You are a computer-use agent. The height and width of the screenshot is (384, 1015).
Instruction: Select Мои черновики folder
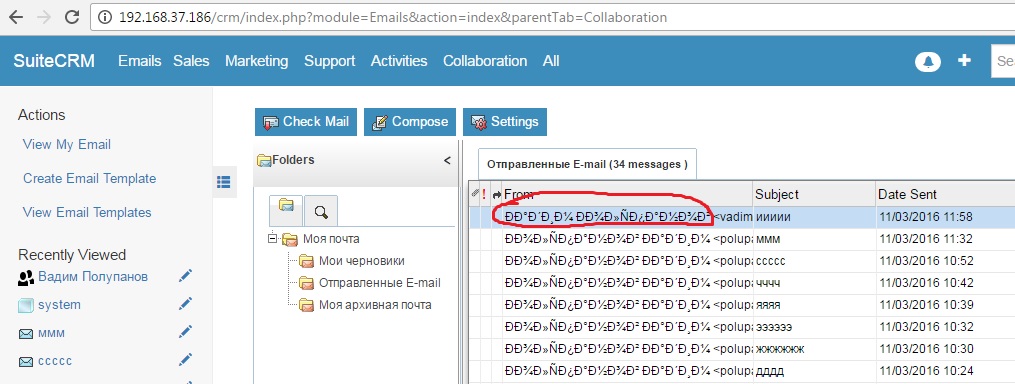tap(361, 261)
